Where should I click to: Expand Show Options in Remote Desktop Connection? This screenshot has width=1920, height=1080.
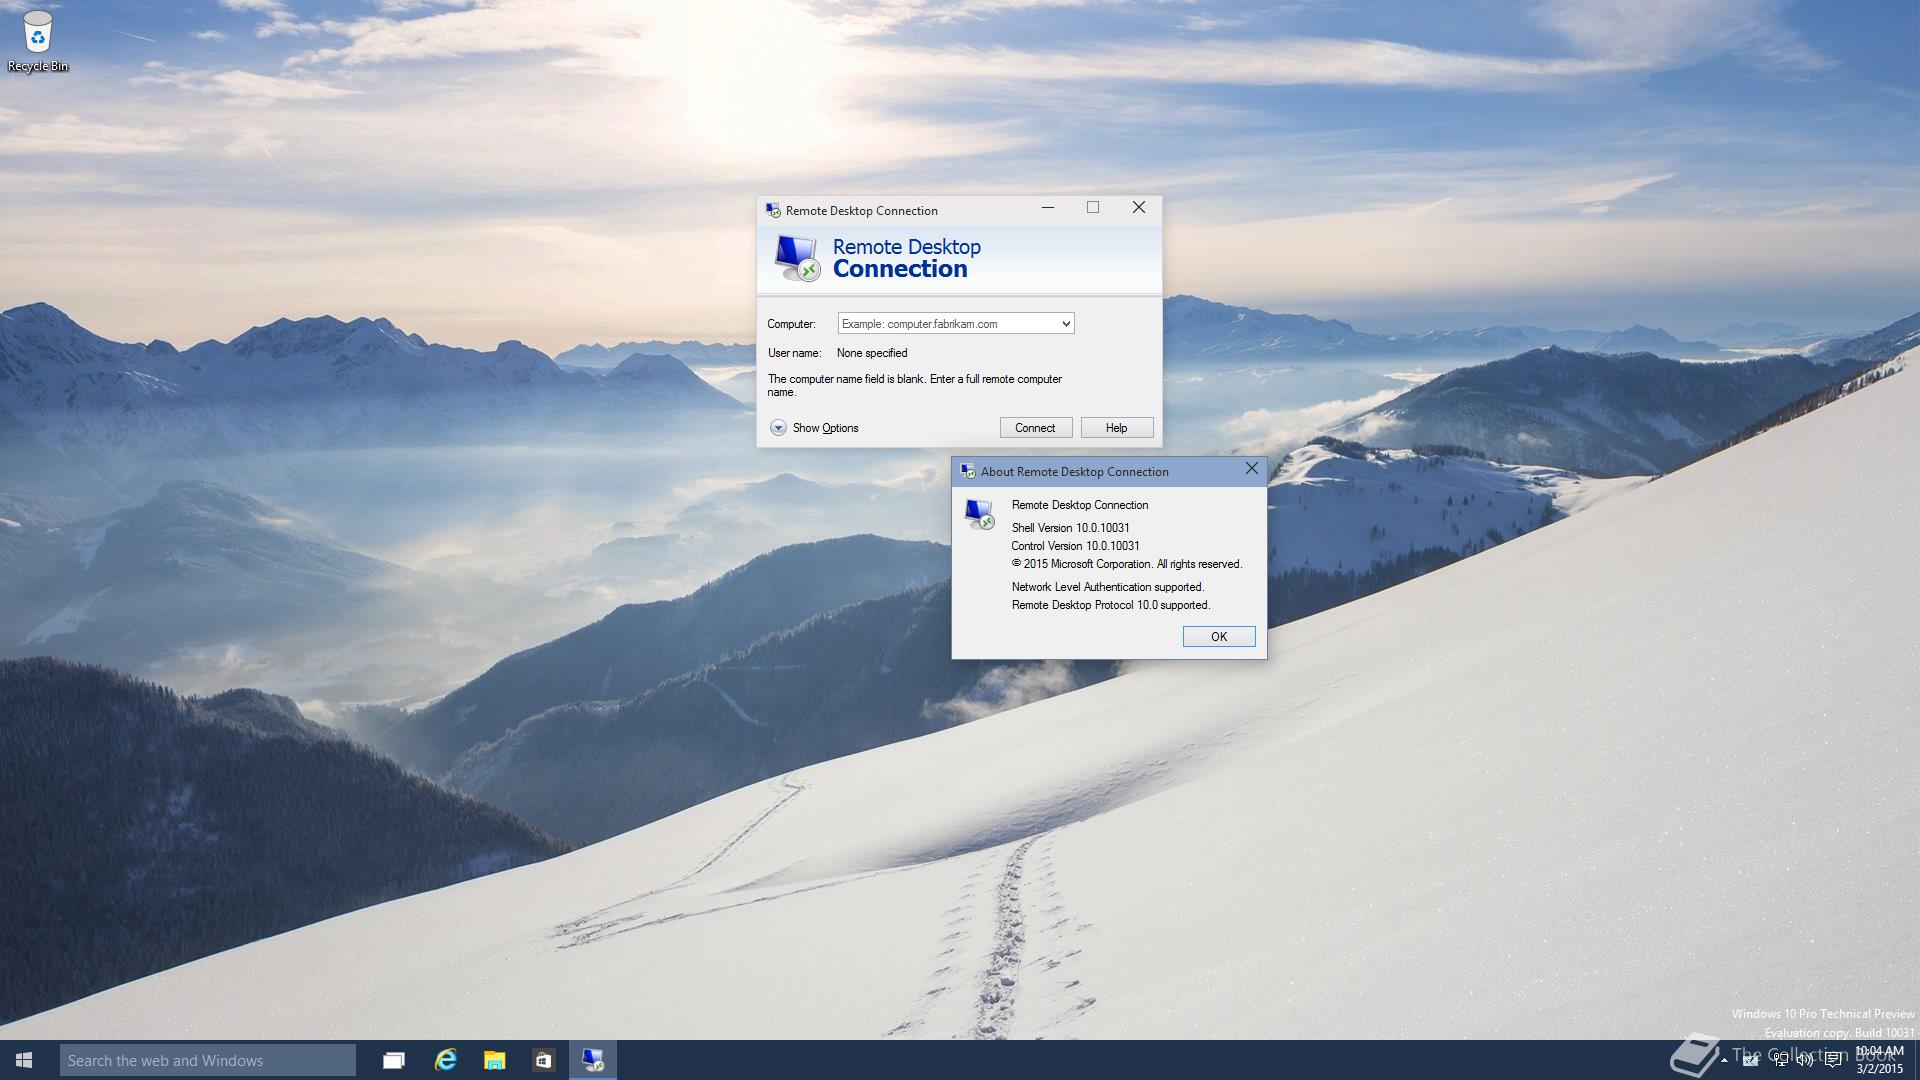pos(814,428)
